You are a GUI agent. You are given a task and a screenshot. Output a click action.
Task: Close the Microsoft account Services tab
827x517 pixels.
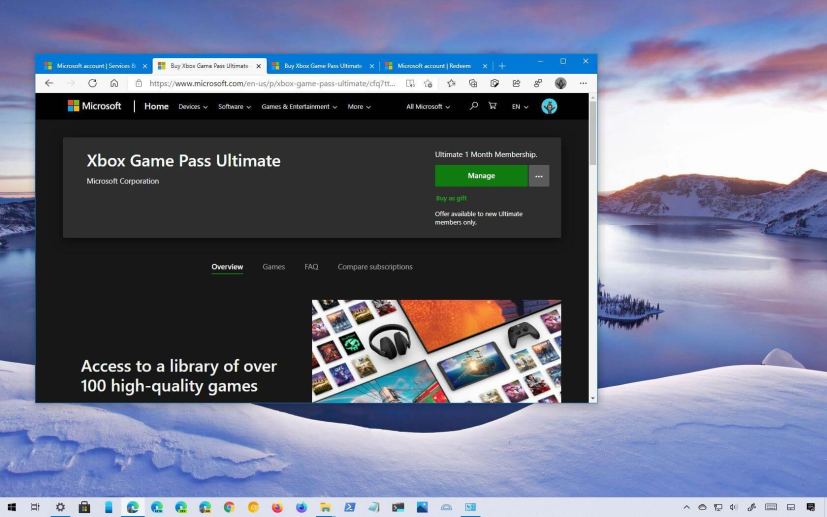point(145,66)
